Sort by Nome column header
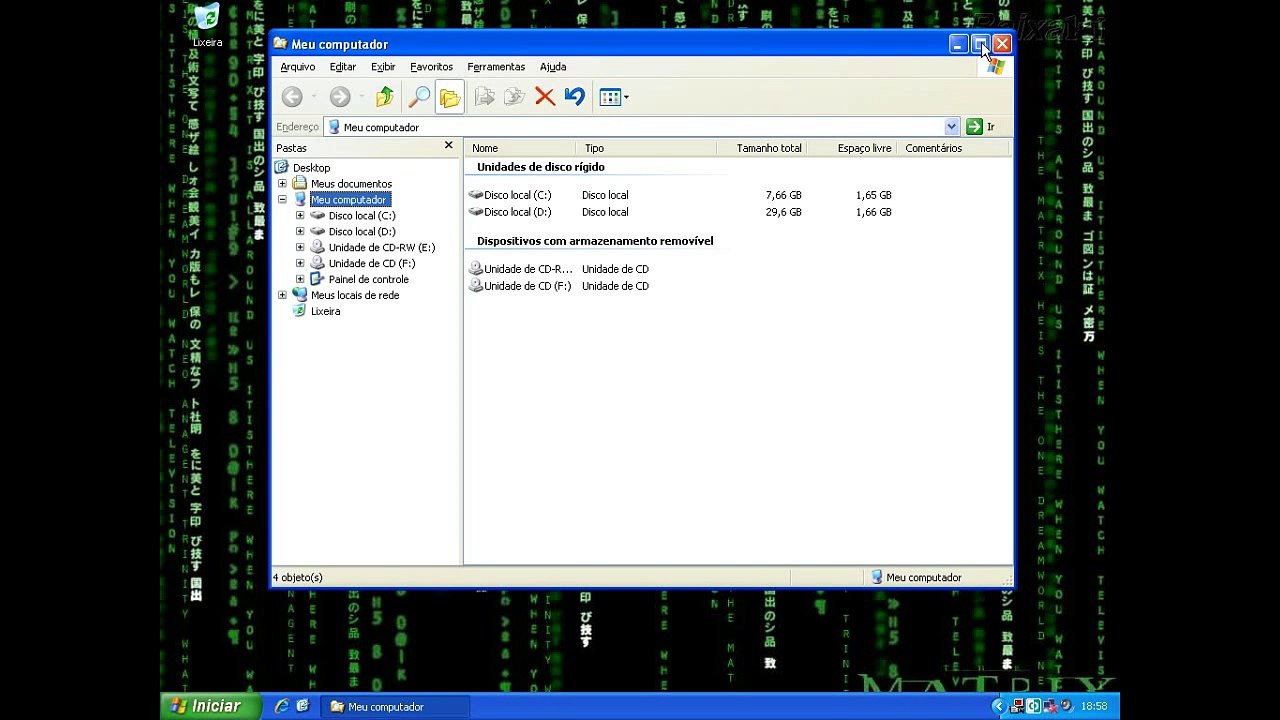The image size is (1280, 720). pos(520,148)
